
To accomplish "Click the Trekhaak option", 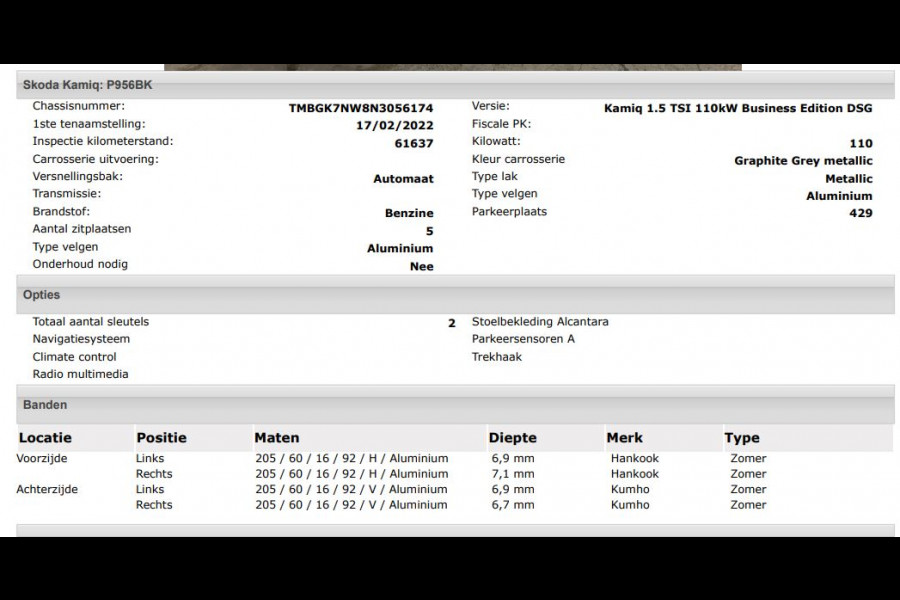I will coord(496,357).
